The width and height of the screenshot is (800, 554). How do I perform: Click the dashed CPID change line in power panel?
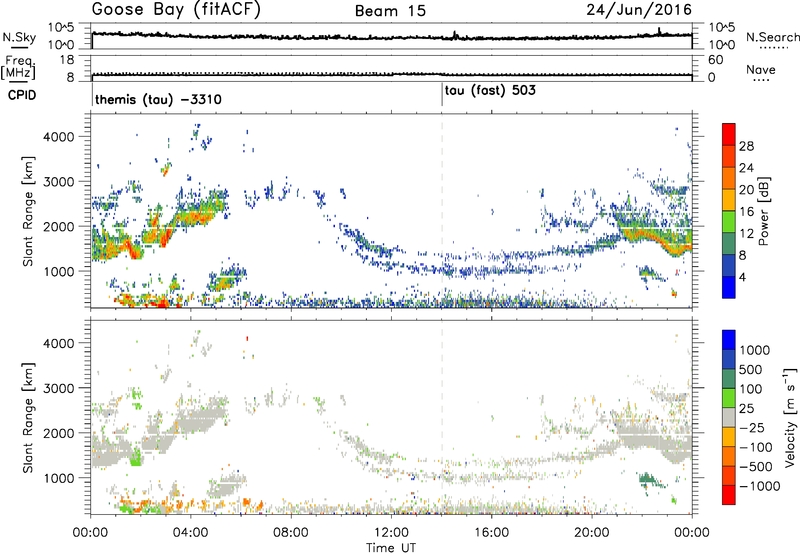point(442,211)
